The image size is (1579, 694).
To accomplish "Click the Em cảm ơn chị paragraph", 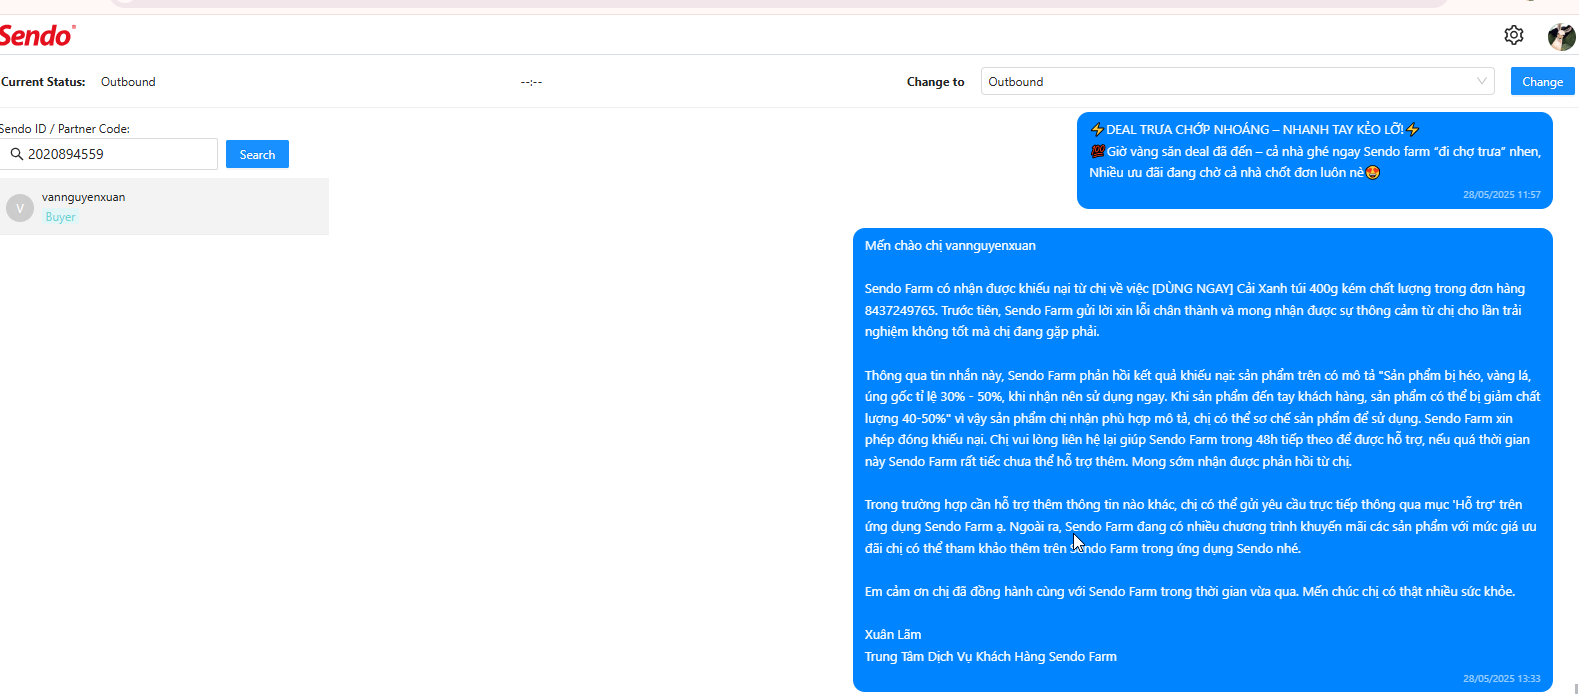I will pyautogui.click(x=1190, y=591).
